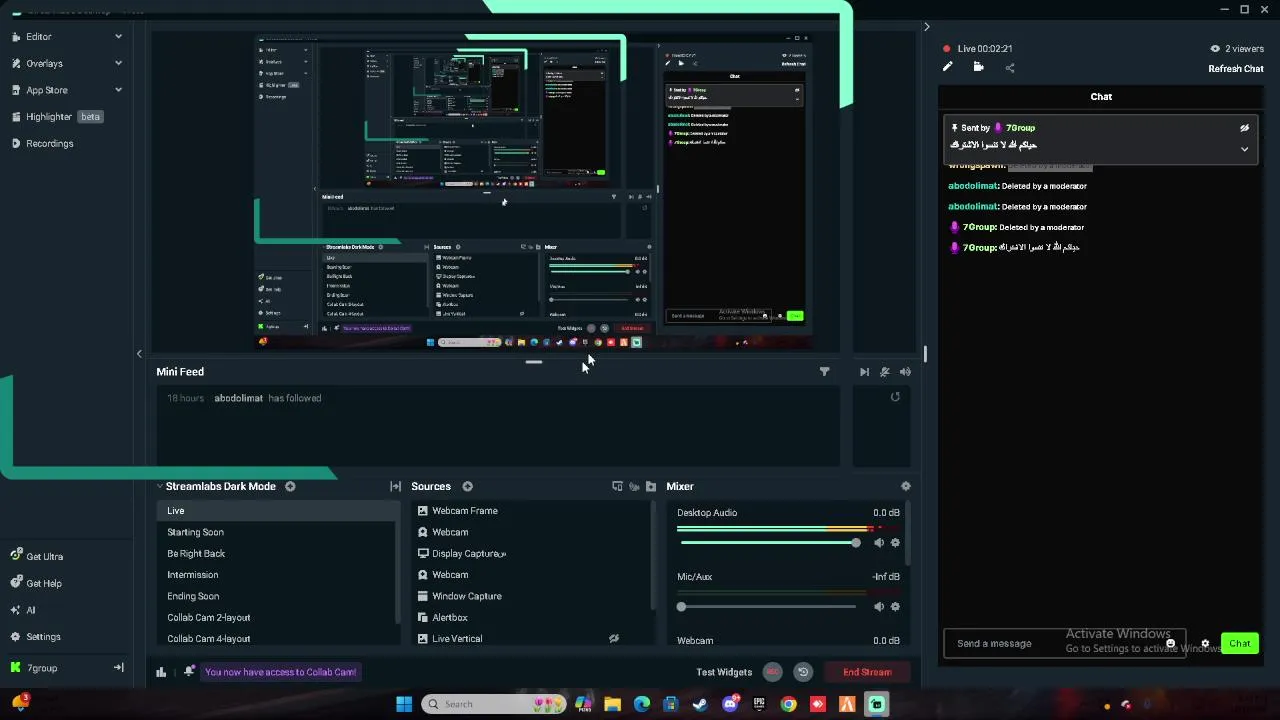This screenshot has width=1280, height=720.
Task: Expand the pinned message chevron
Action: click(1244, 149)
